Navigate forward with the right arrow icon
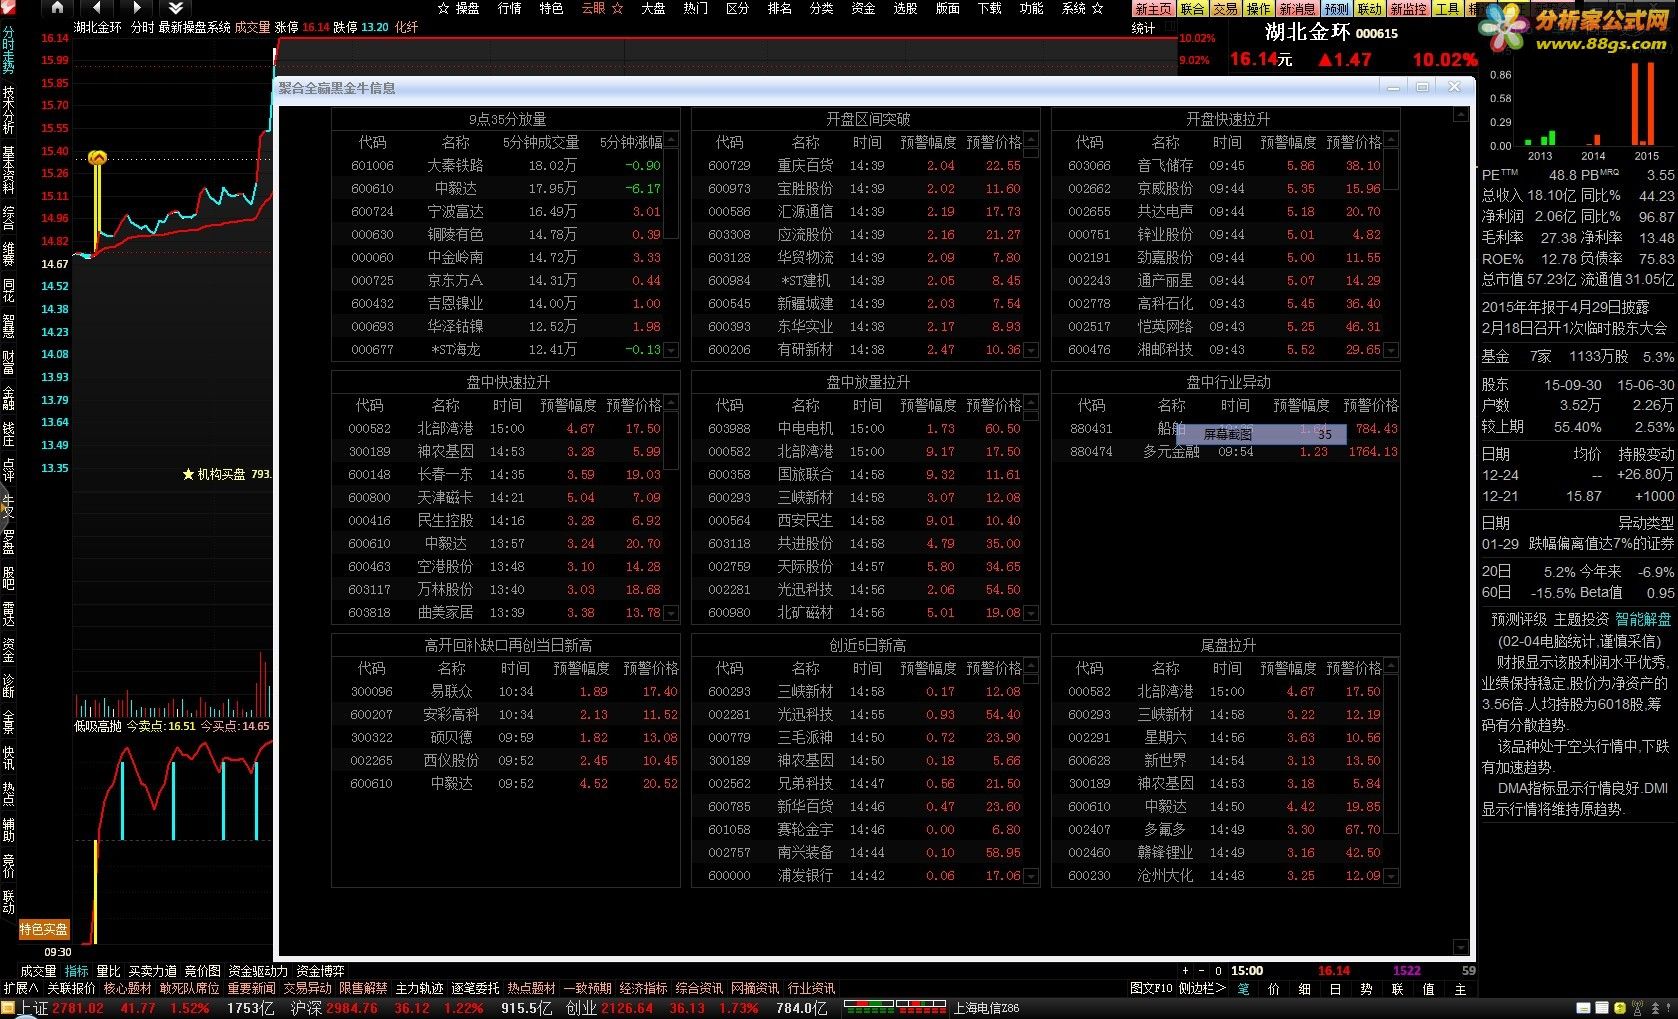The width and height of the screenshot is (1678, 1019). (137, 7)
